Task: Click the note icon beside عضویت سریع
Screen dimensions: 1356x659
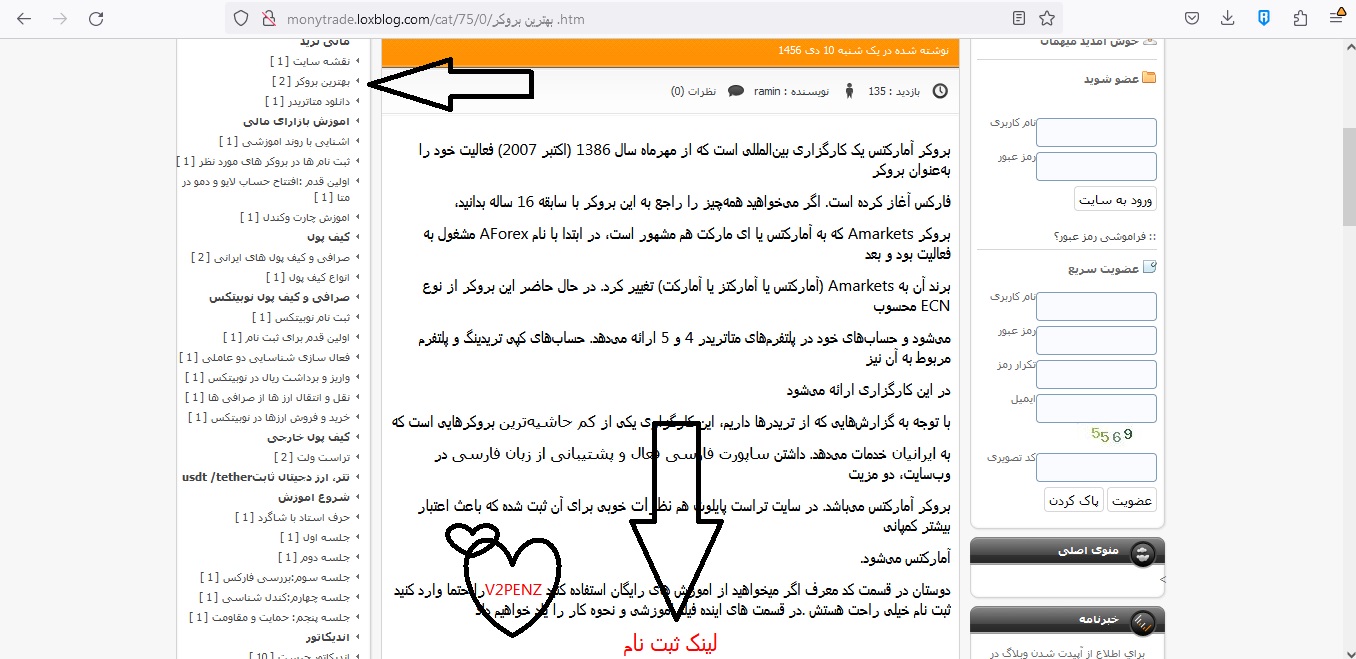Action: 1149,267
